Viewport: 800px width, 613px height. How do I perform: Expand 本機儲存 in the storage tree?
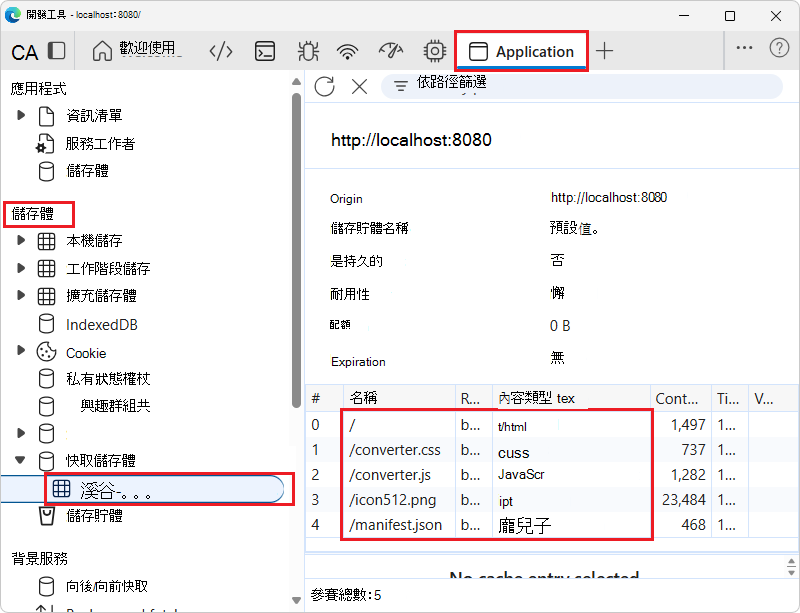pyautogui.click(x=20, y=239)
